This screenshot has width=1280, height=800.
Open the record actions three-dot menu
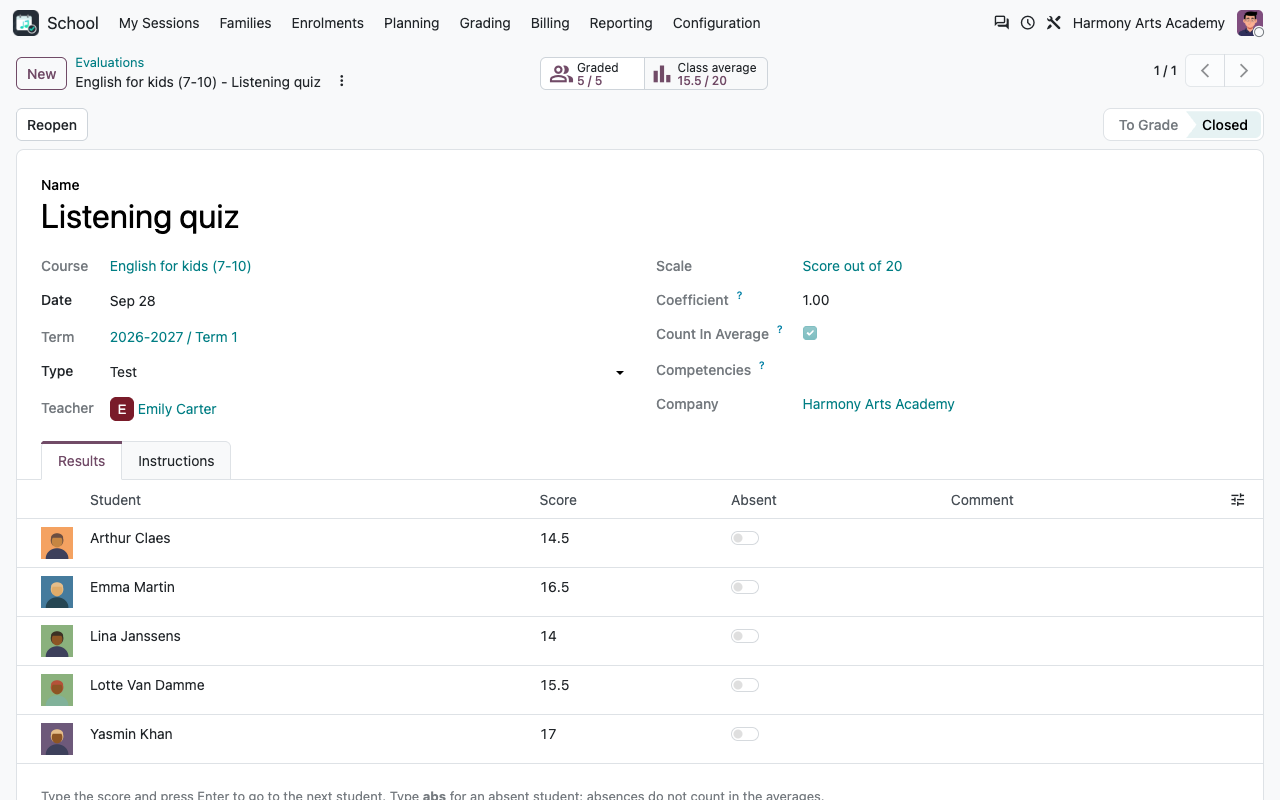coord(341,81)
